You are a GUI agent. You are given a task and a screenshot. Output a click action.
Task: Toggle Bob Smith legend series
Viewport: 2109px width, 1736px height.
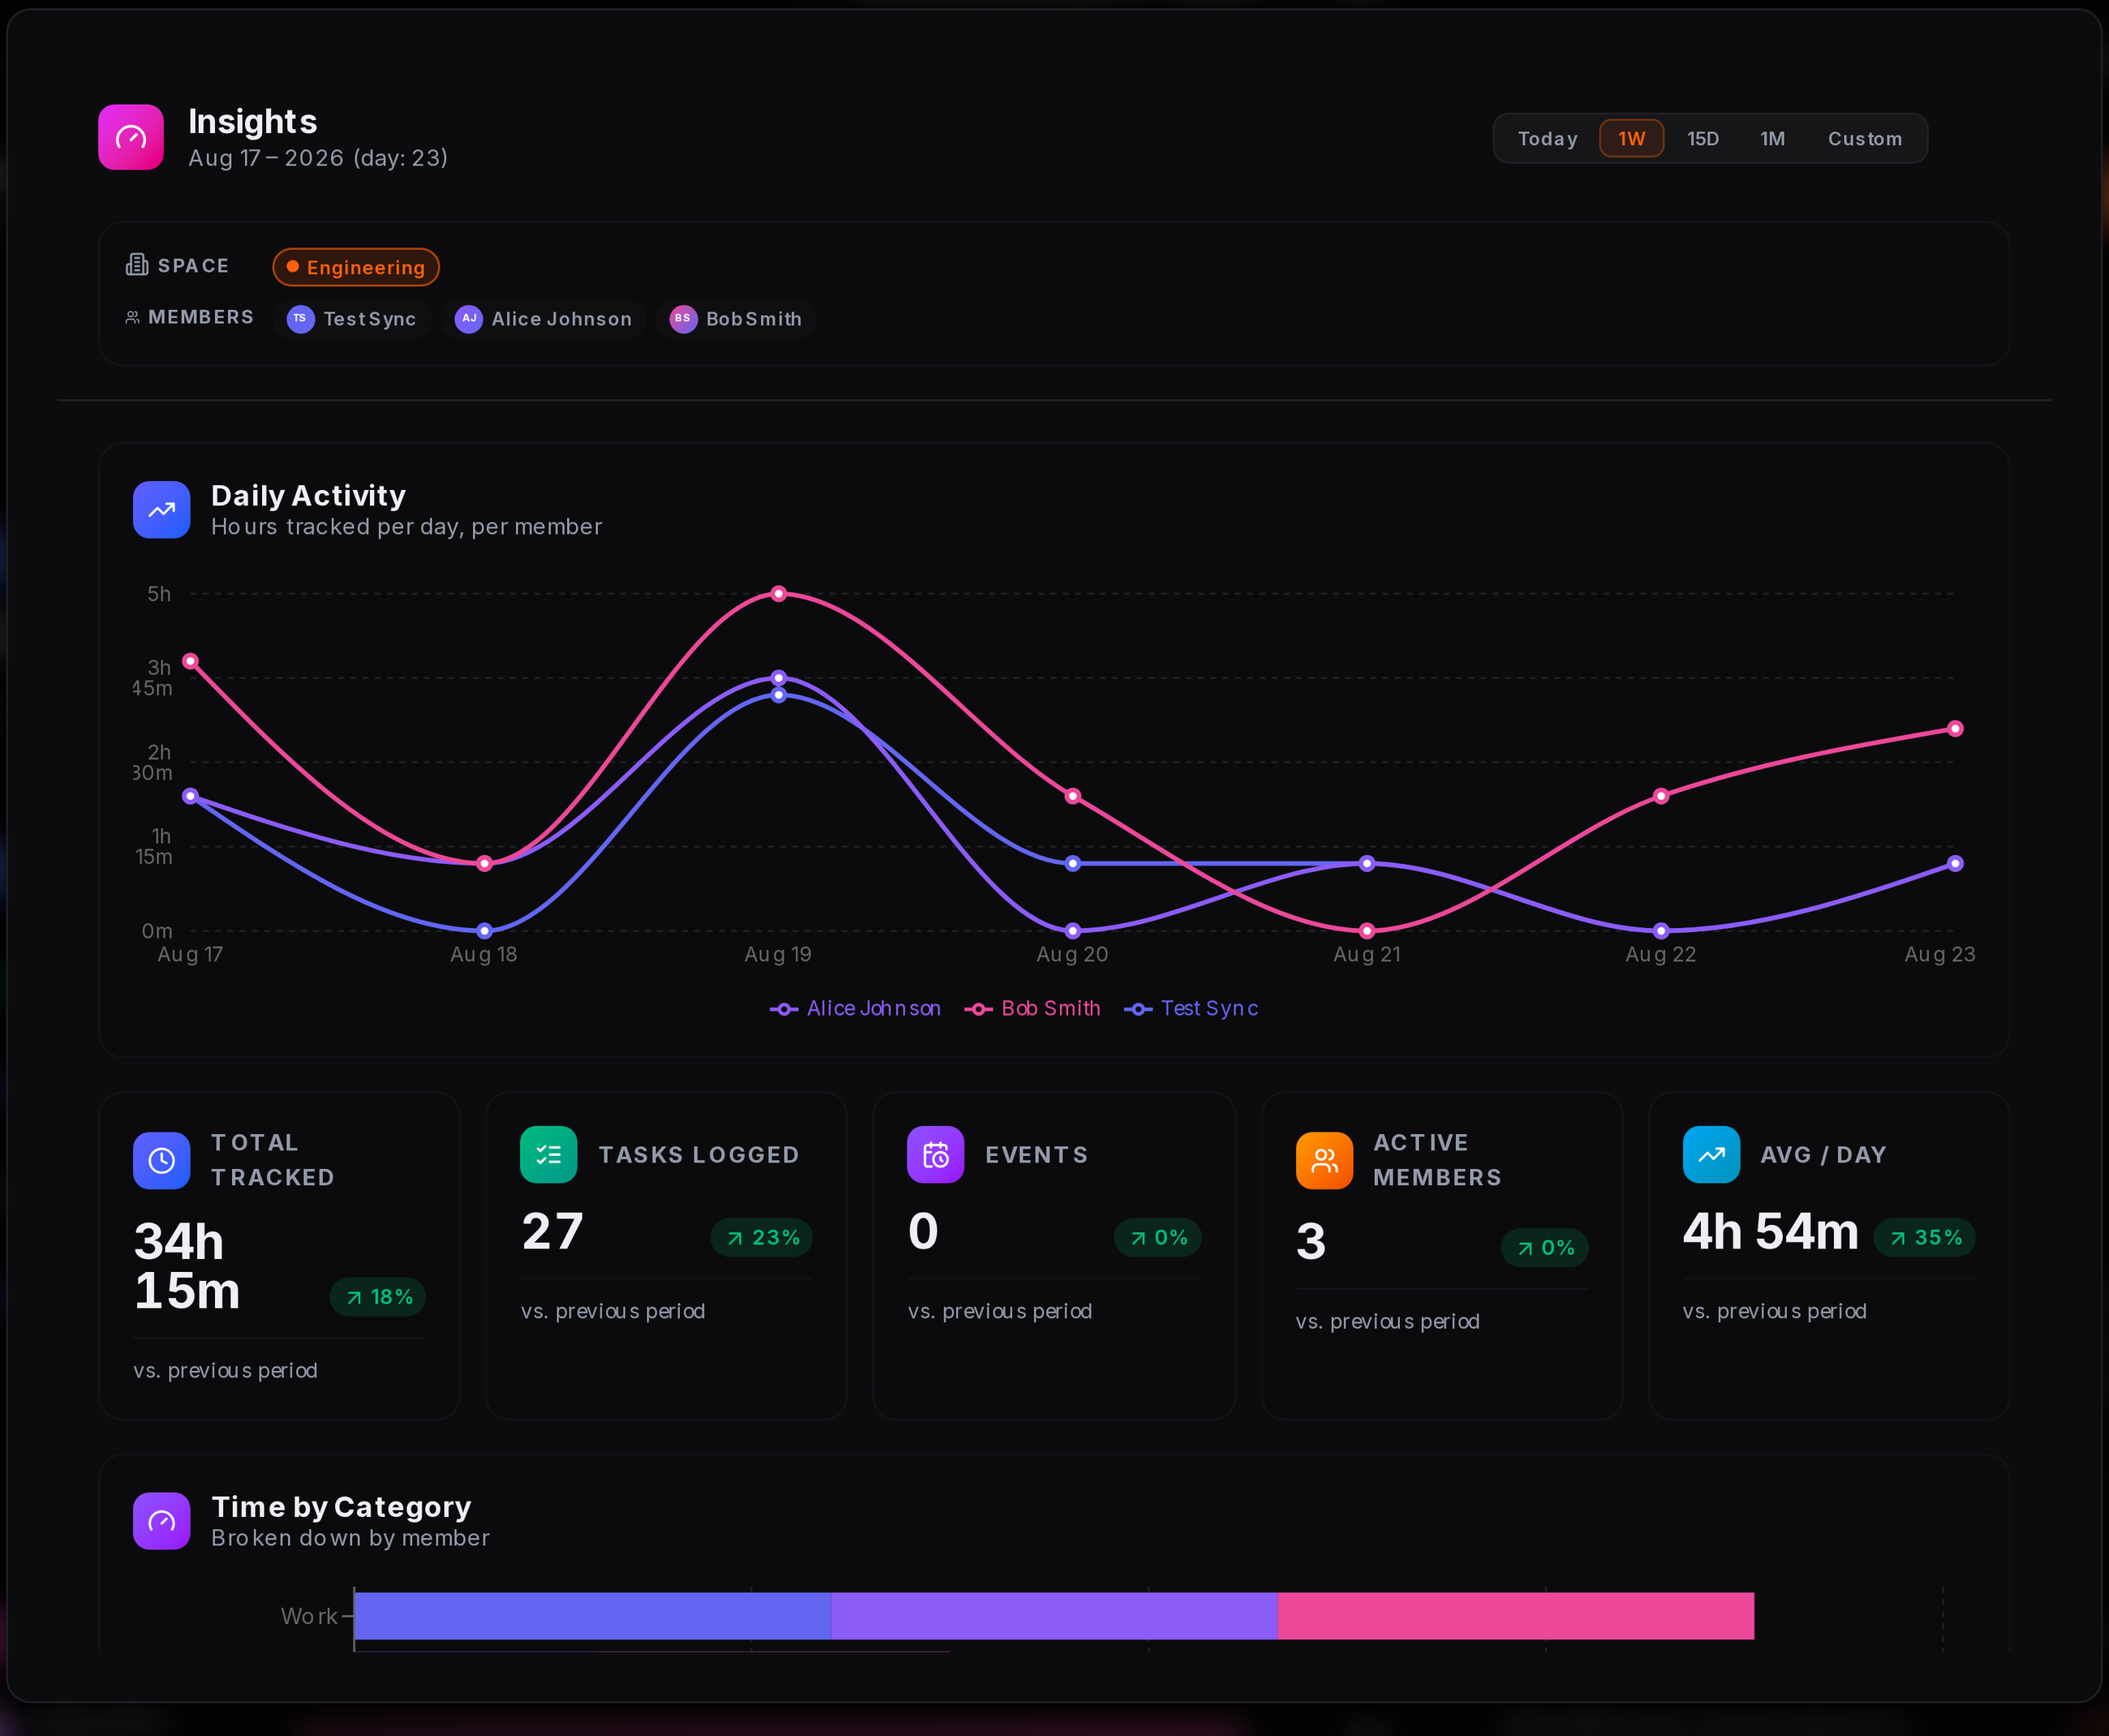[x=1032, y=1008]
